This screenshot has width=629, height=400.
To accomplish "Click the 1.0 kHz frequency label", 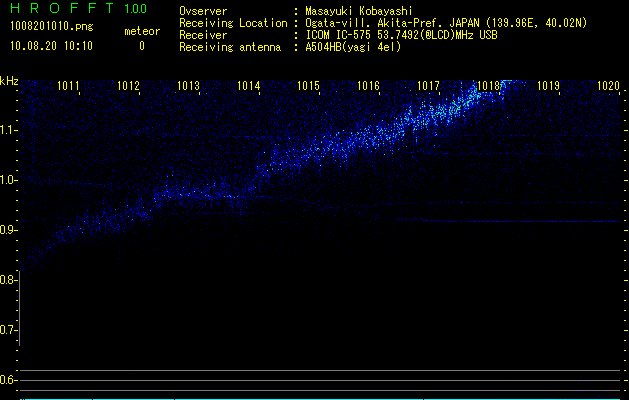I will point(8,180).
